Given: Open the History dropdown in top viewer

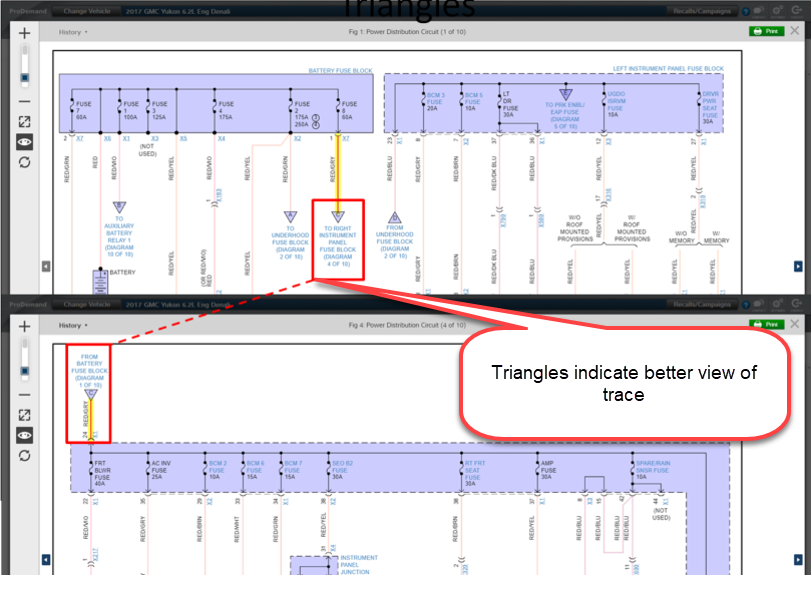Looking at the screenshot, I should click(73, 32).
